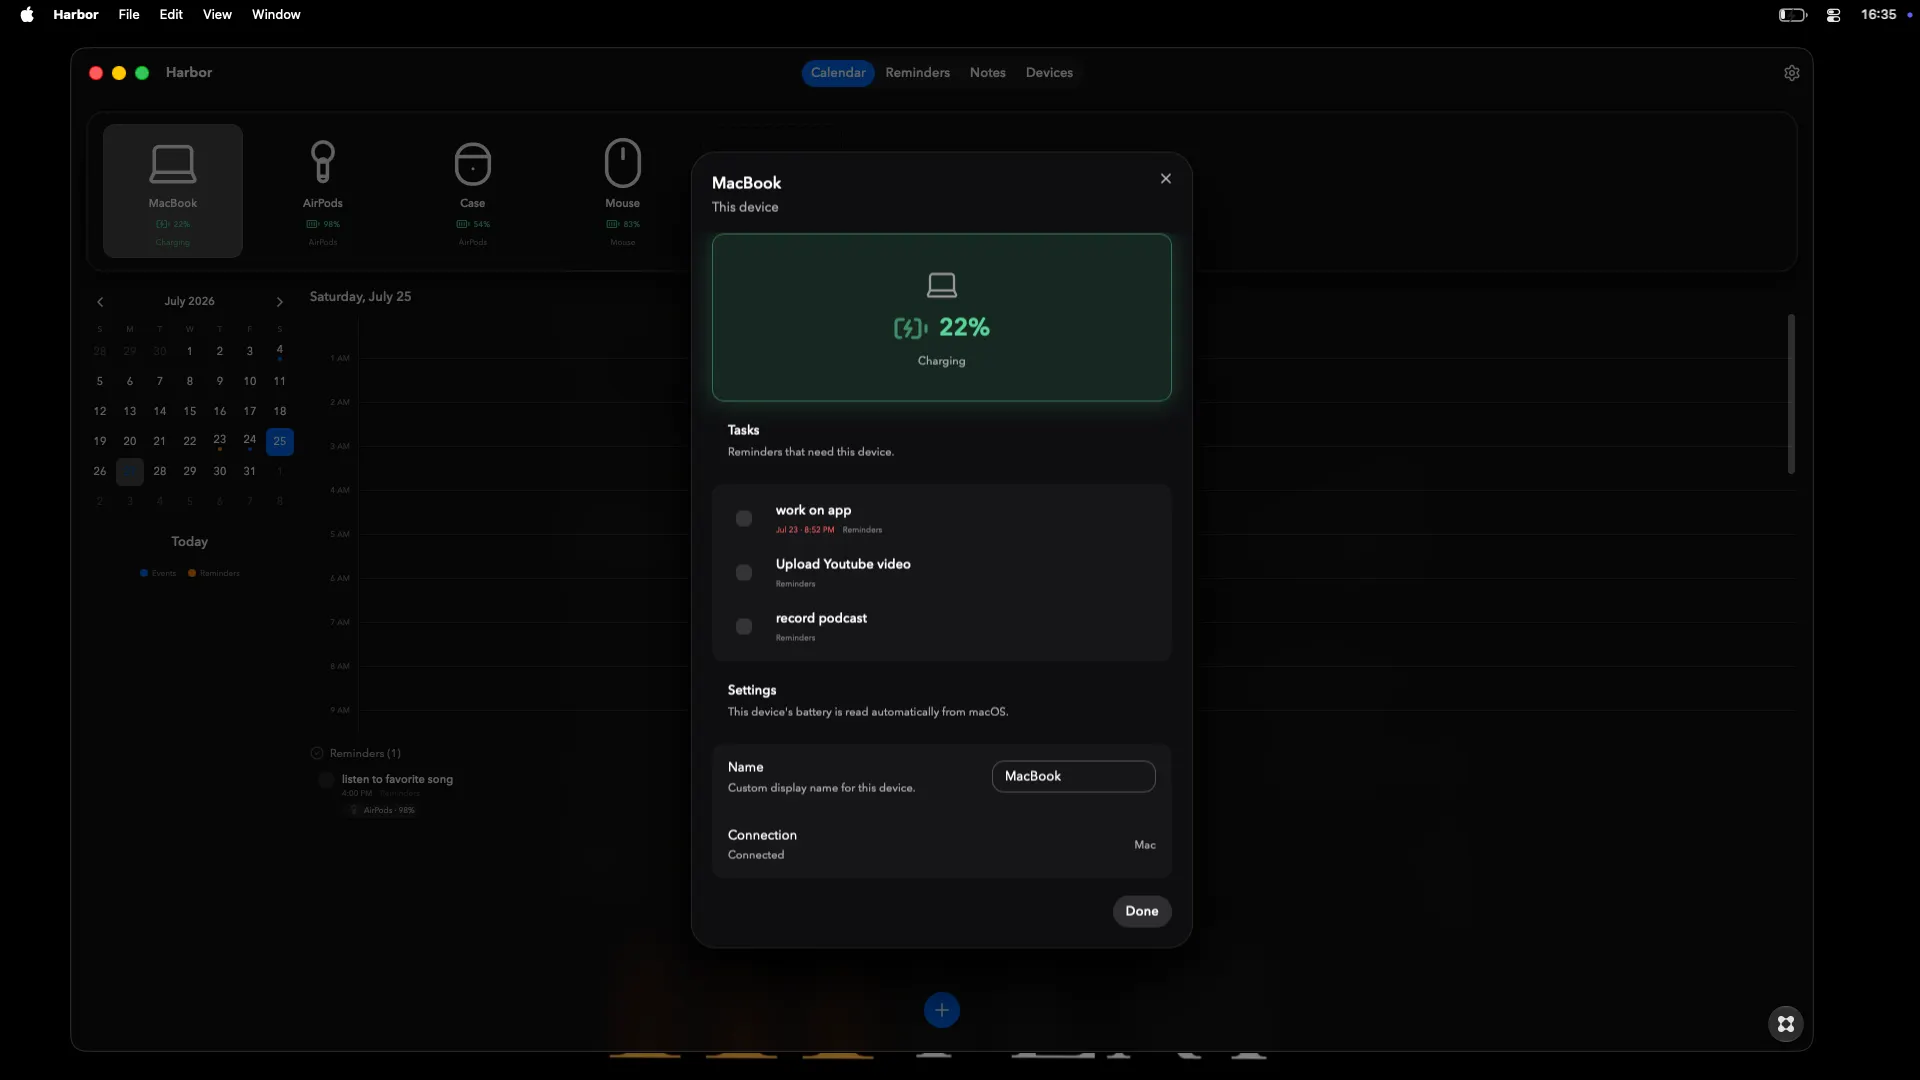Viewport: 1920px width, 1080px height.
Task: Edit the device Name field
Action: pyautogui.click(x=1073, y=777)
